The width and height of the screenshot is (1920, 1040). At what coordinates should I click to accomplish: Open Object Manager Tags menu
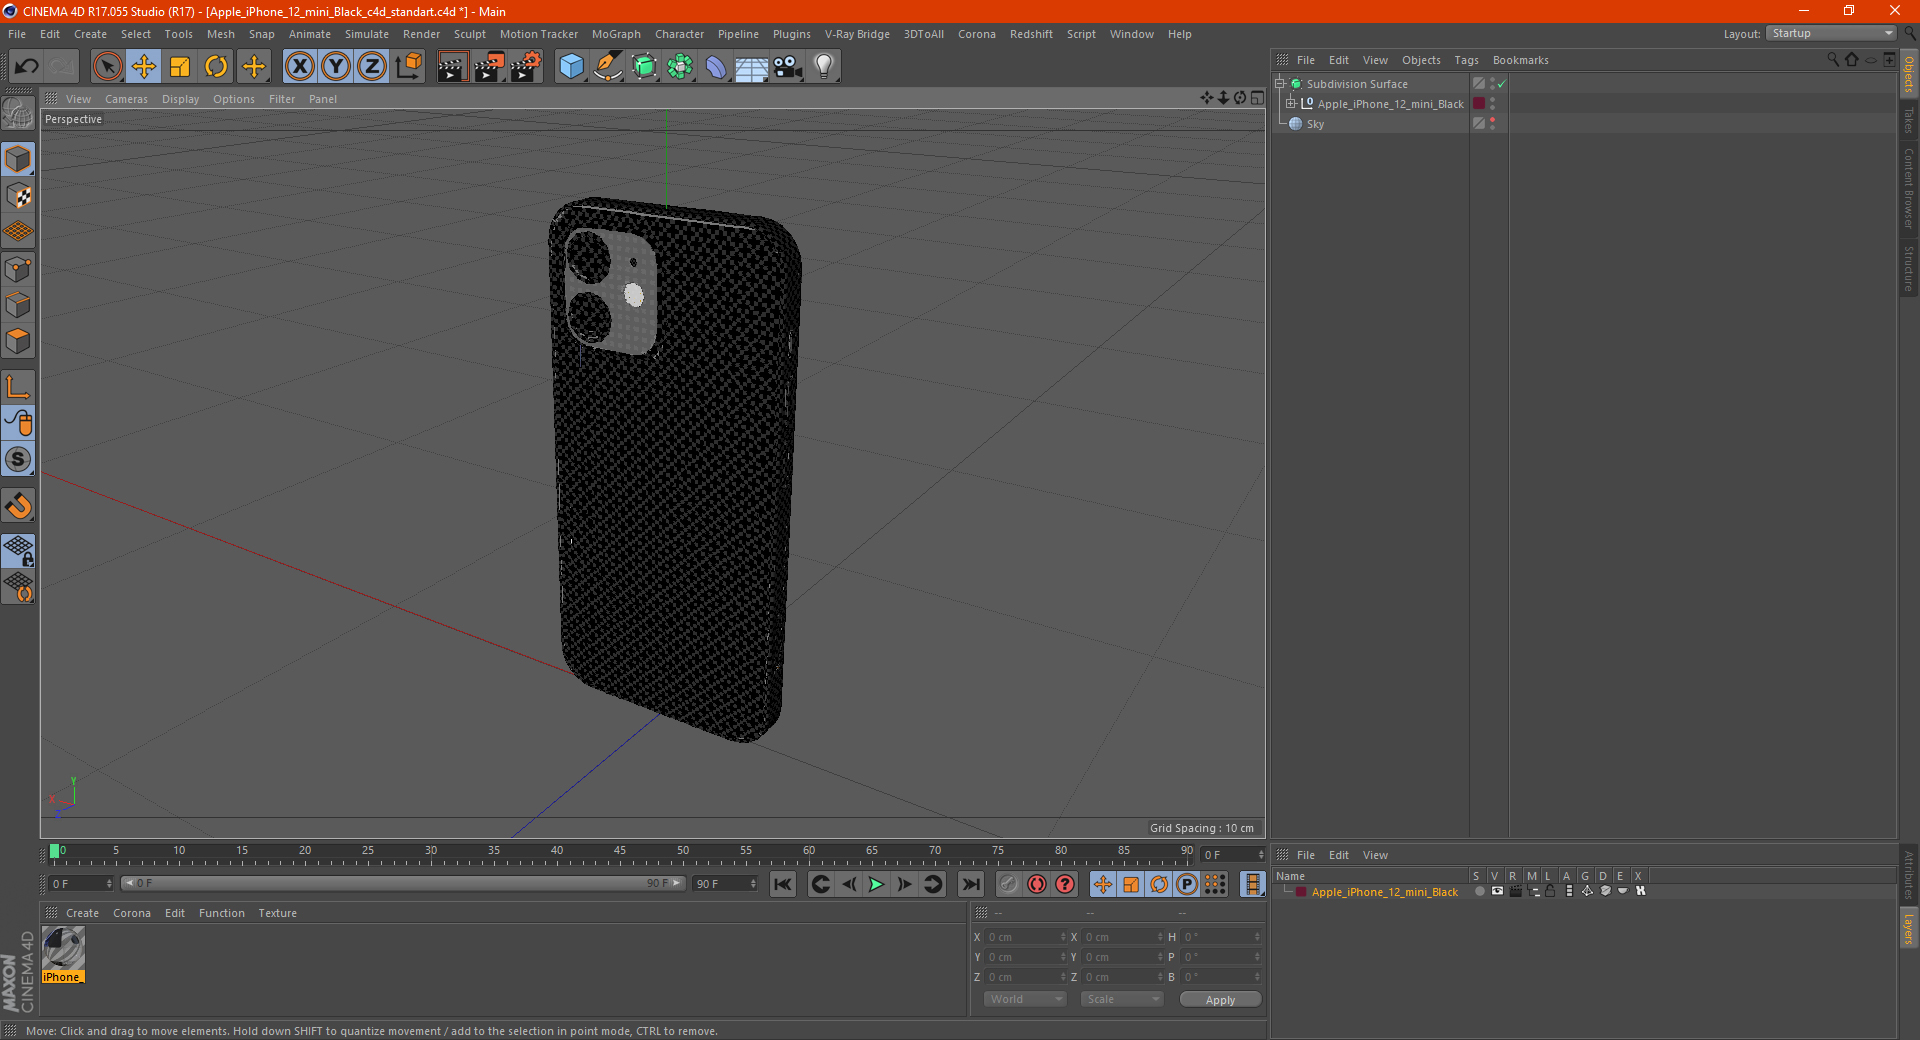coord(1466,60)
